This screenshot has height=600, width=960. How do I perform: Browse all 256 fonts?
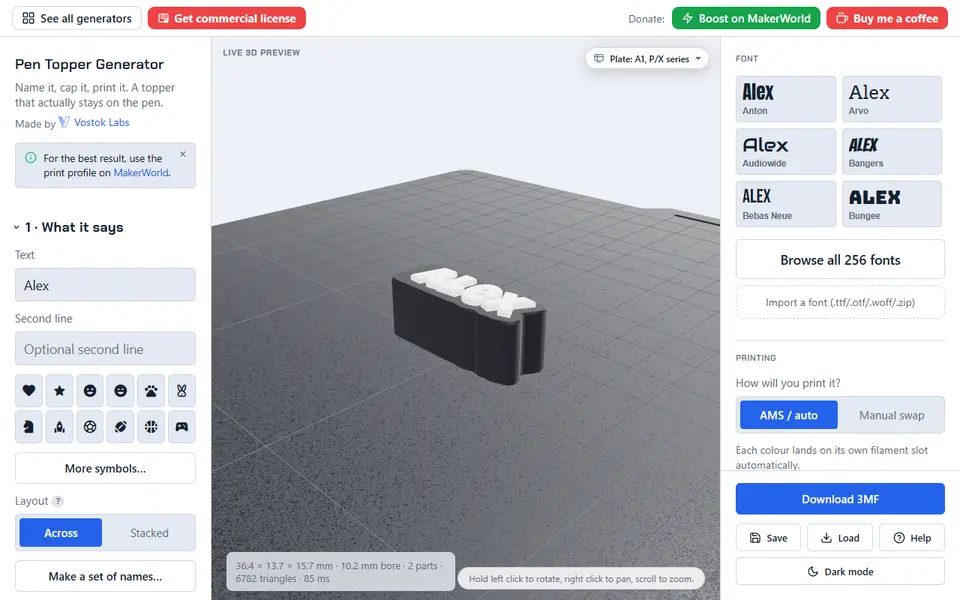(x=840, y=260)
